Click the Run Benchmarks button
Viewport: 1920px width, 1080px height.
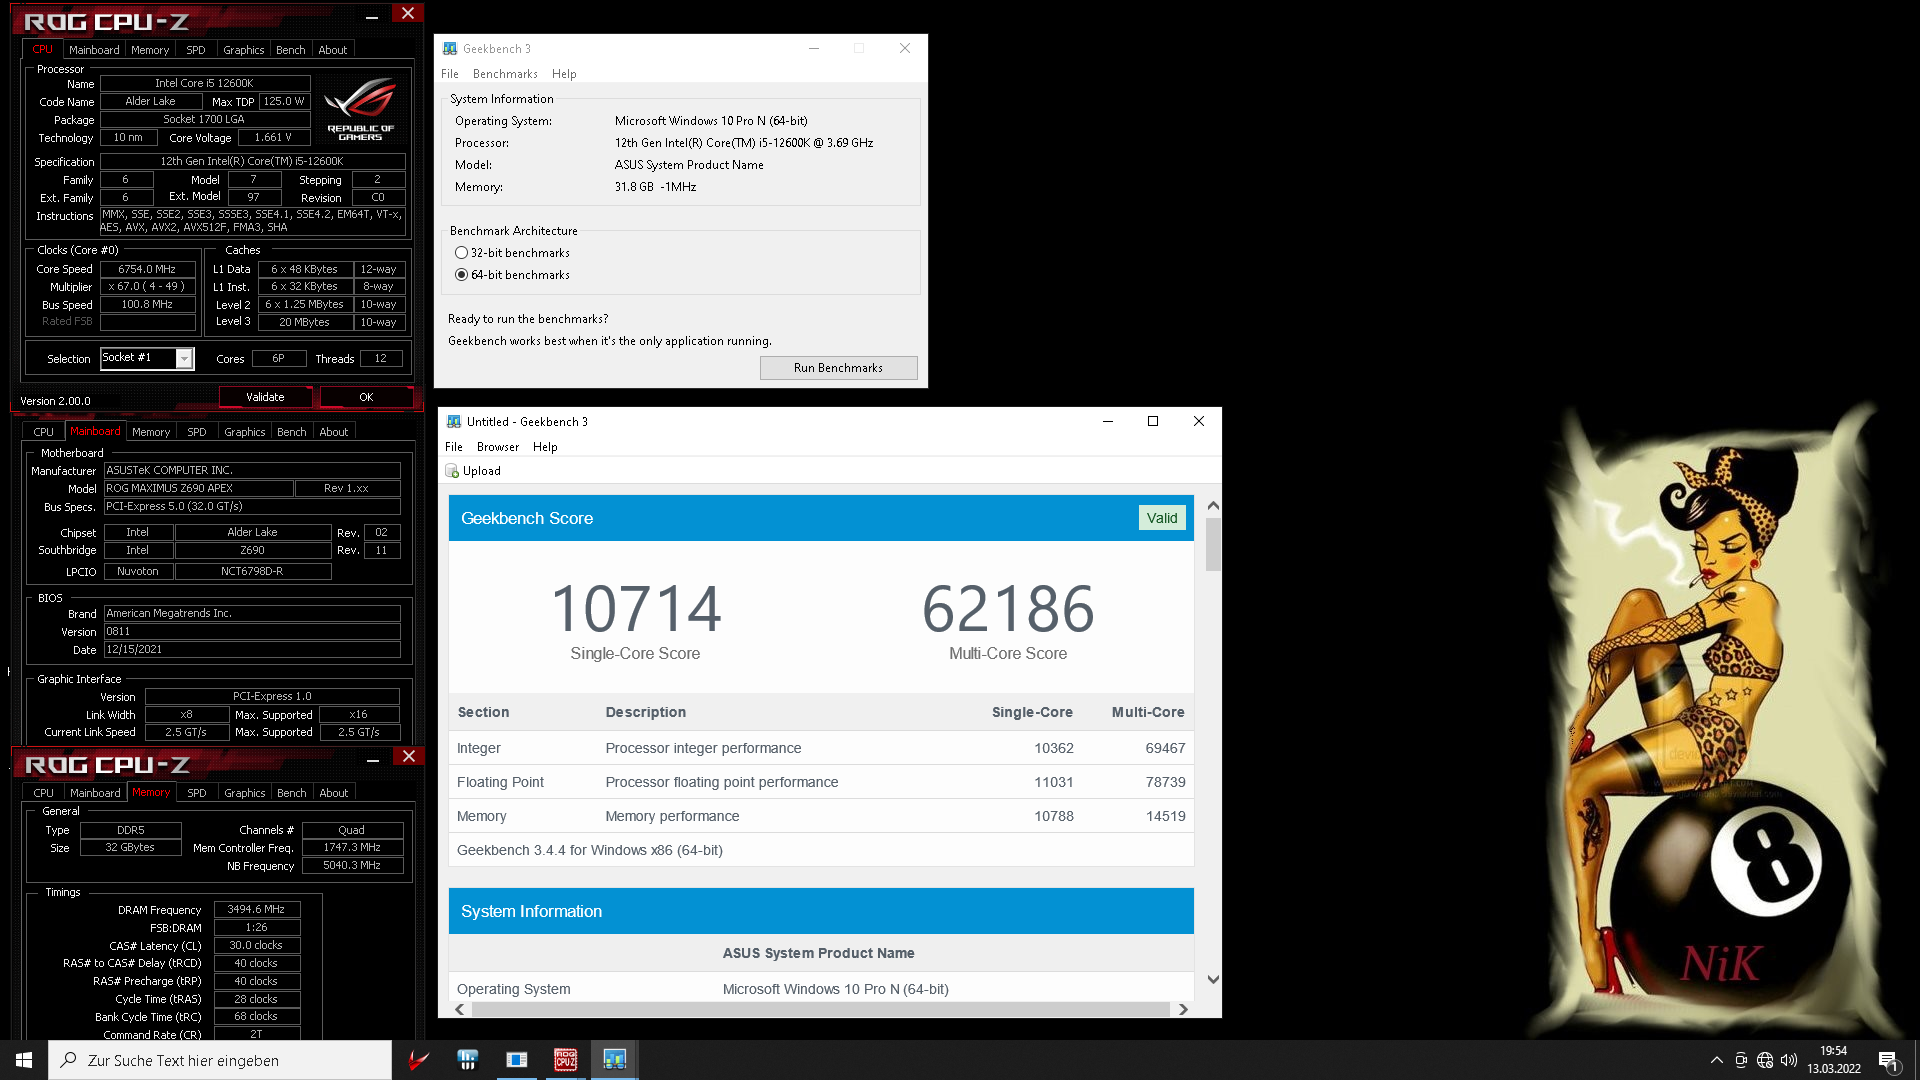tap(838, 368)
